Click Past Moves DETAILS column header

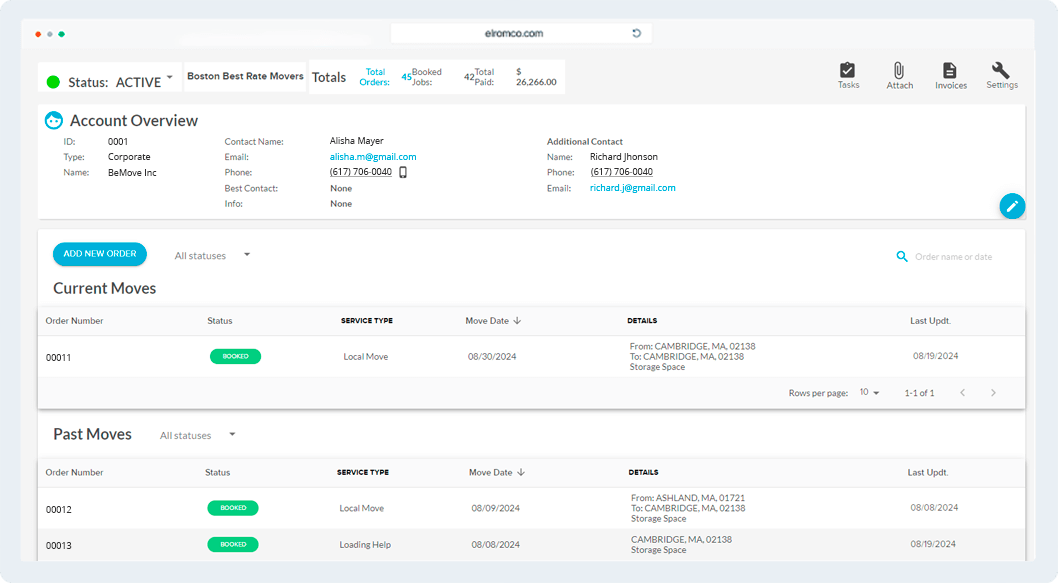tap(644, 472)
